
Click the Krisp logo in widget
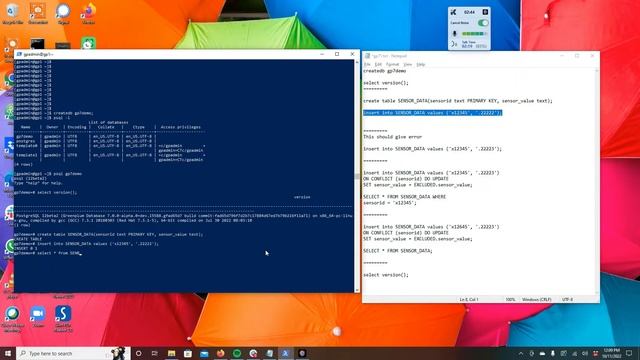tap(453, 12)
